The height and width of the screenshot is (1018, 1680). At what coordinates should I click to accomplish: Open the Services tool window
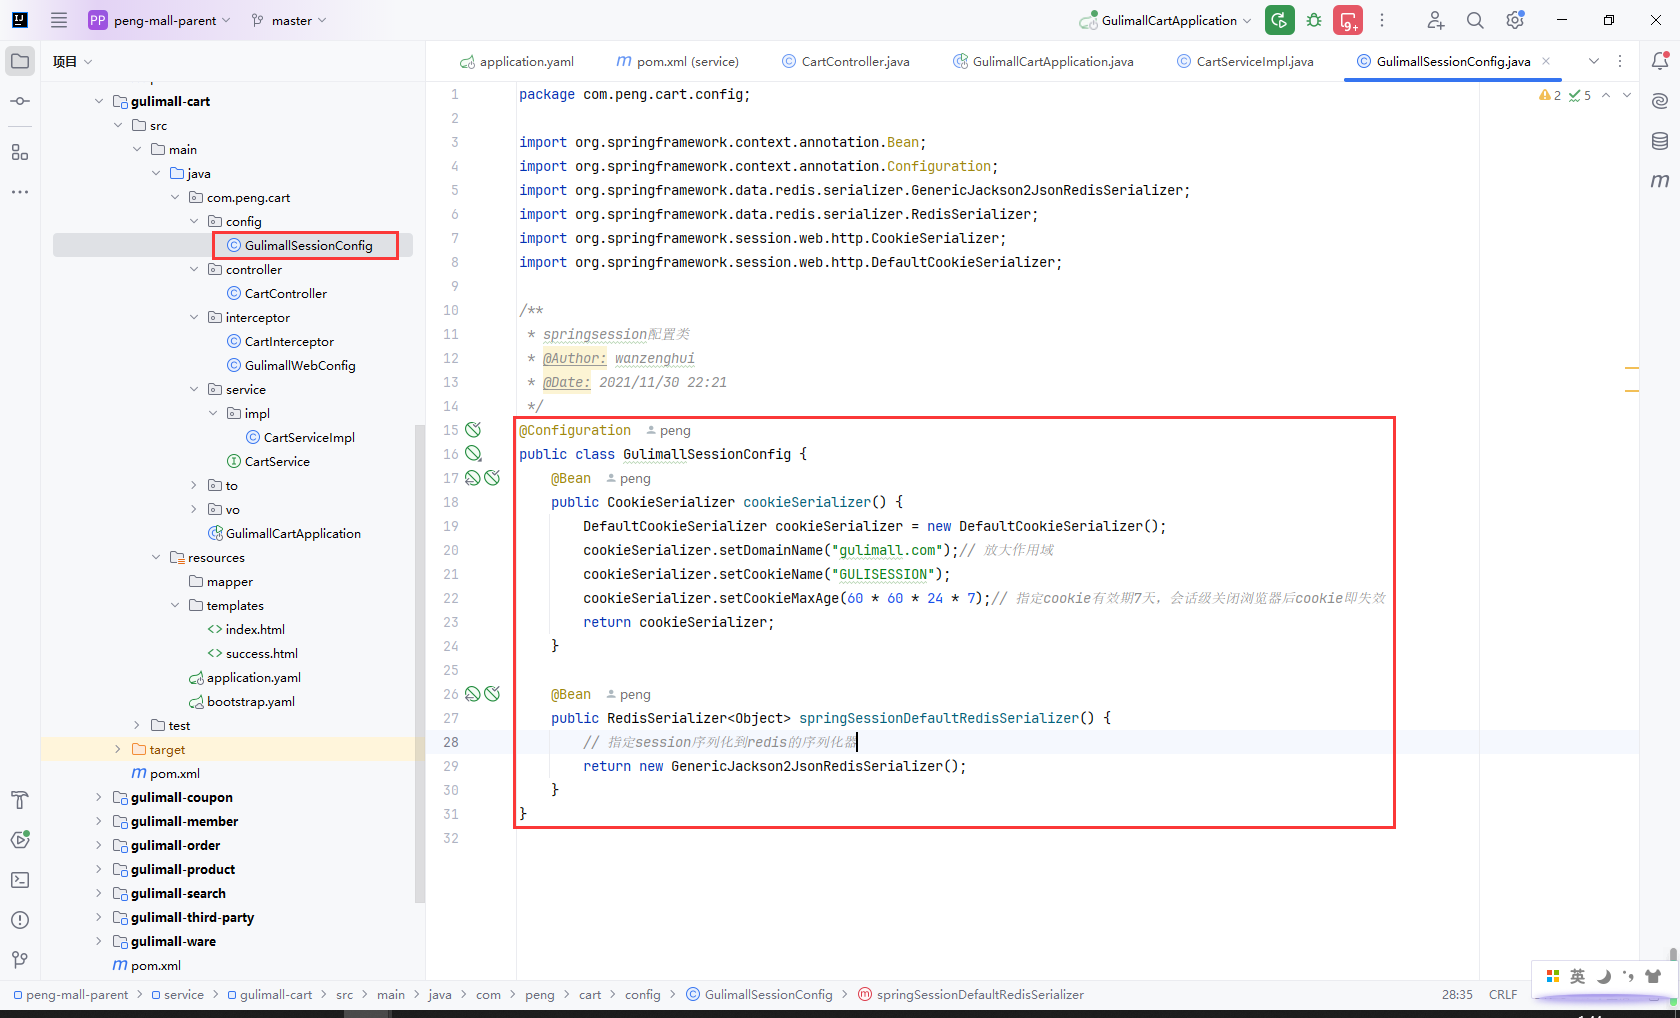click(20, 840)
